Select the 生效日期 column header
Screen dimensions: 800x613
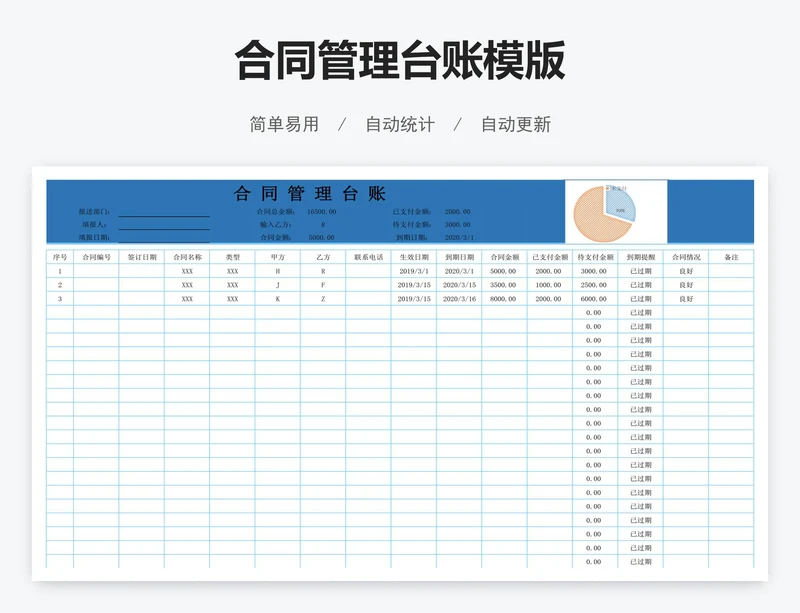coord(414,257)
